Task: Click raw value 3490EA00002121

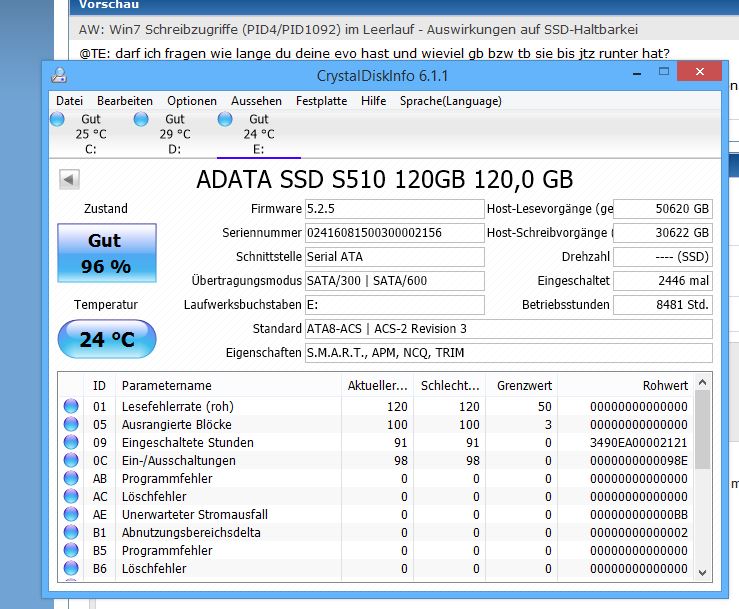Action: [x=639, y=443]
